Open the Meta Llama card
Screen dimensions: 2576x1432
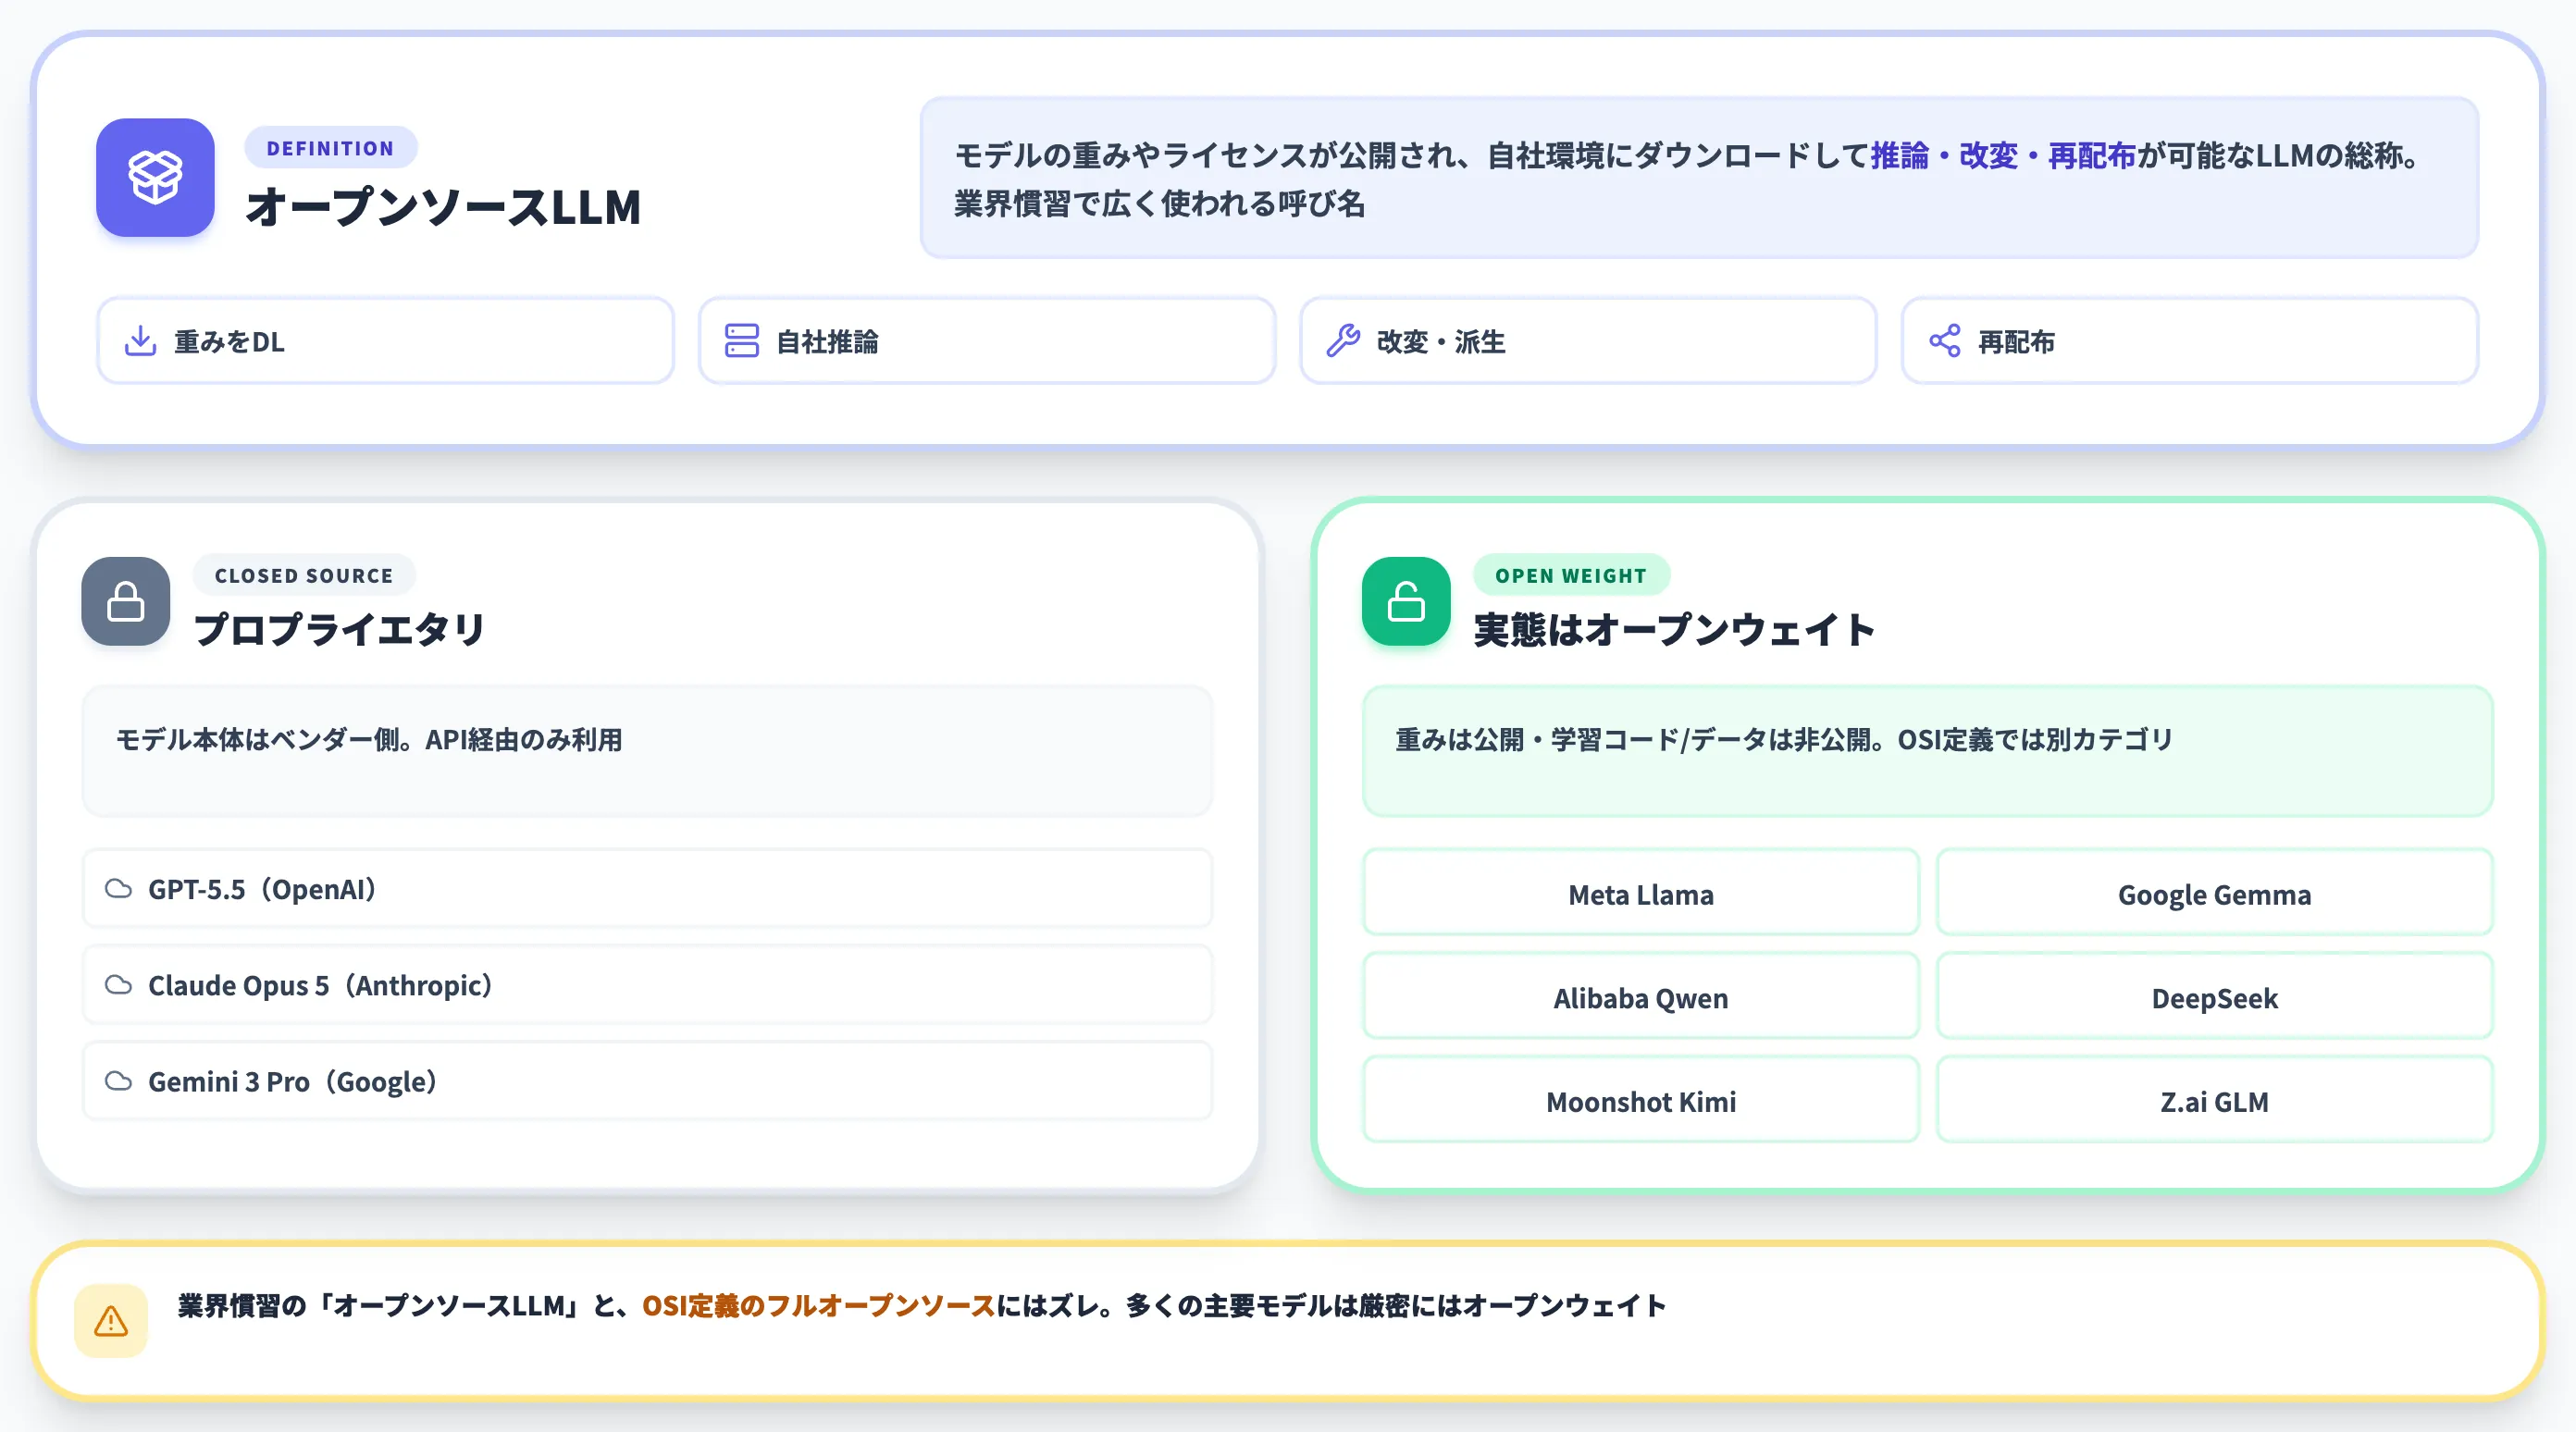pos(1641,893)
